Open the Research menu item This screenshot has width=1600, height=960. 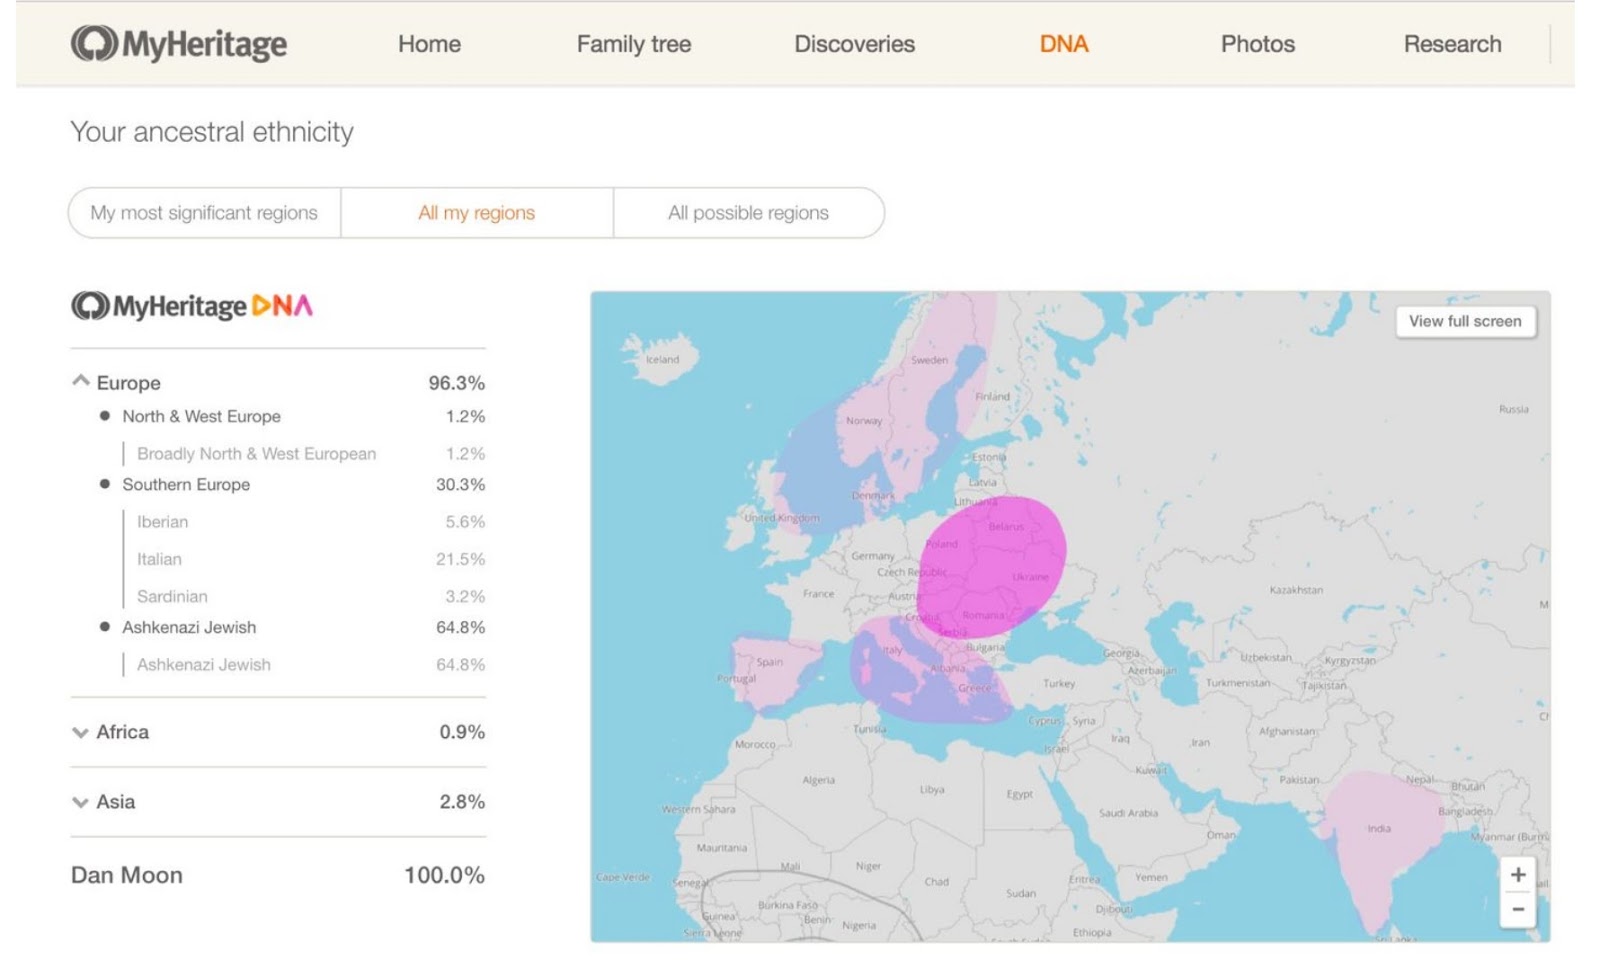pos(1452,44)
